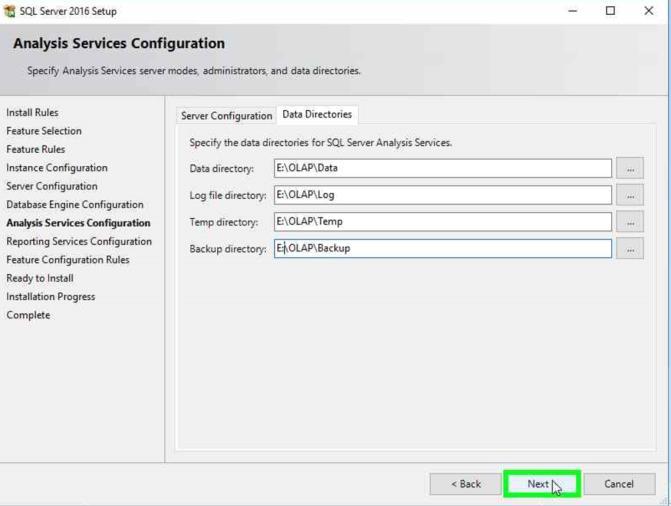This screenshot has width=671, height=506.
Task: Select the Instance Configuration step
Action: point(56,168)
